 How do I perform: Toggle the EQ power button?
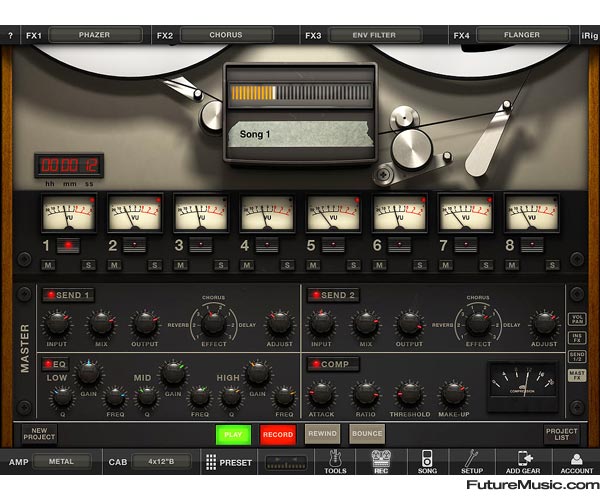coord(55,364)
